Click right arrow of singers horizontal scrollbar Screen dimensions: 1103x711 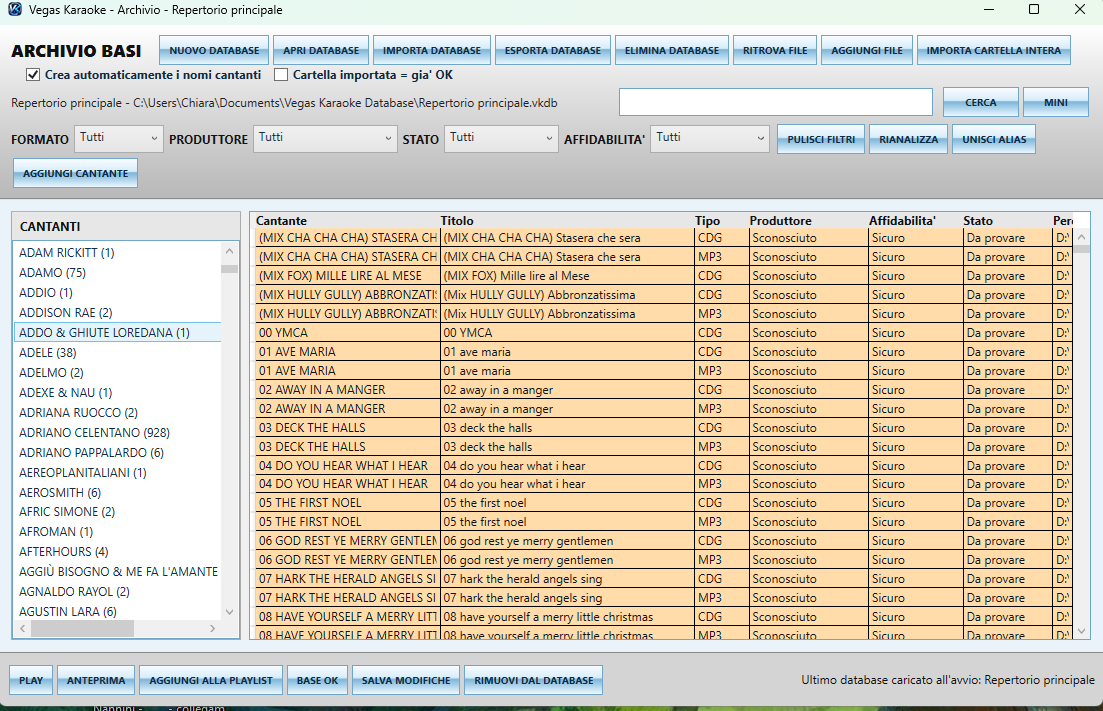212,628
